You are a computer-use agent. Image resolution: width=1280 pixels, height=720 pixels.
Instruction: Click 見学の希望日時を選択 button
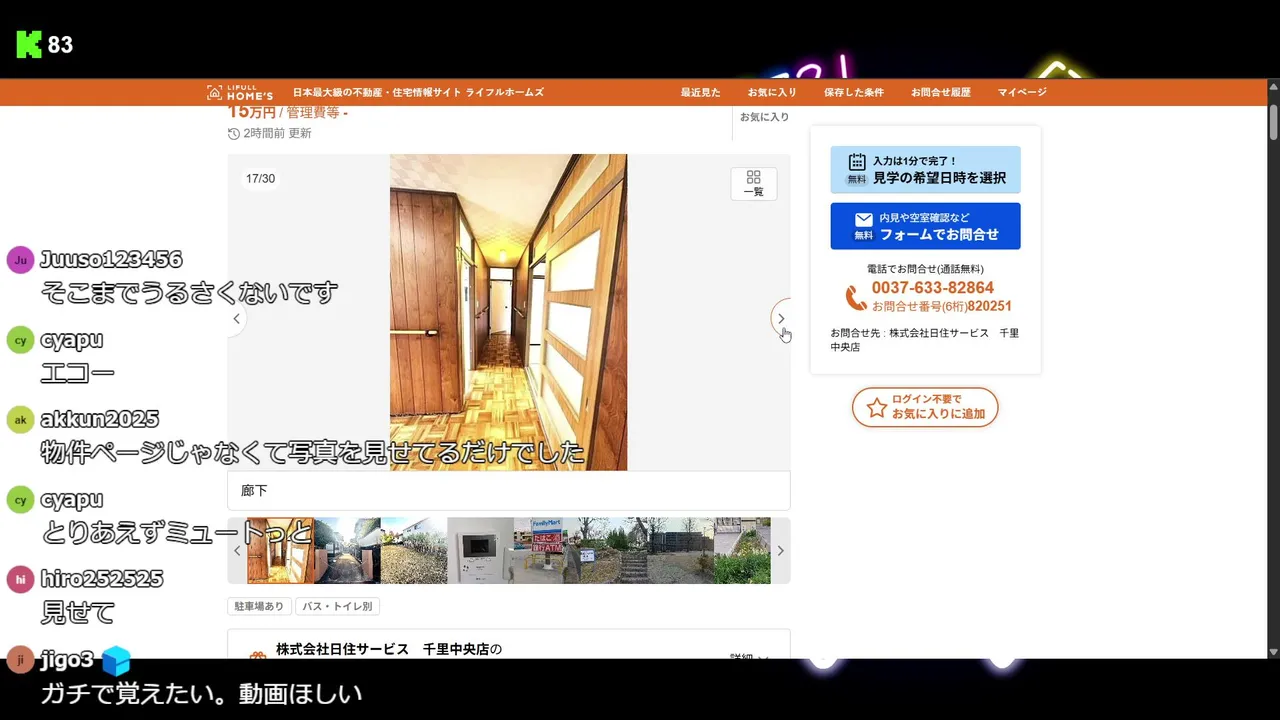[x=925, y=170]
